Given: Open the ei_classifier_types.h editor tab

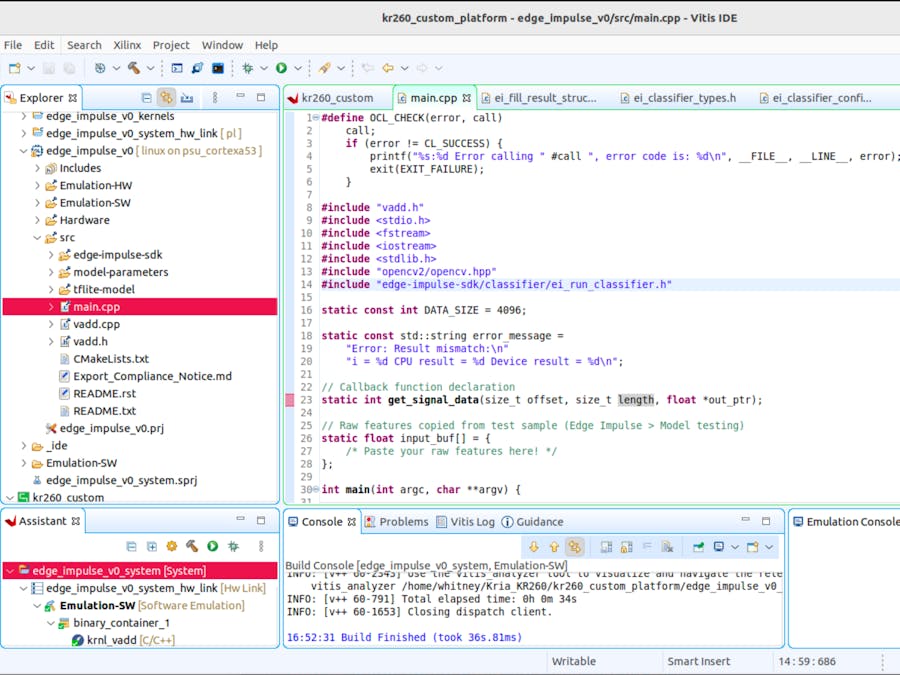Looking at the screenshot, I should [x=684, y=98].
